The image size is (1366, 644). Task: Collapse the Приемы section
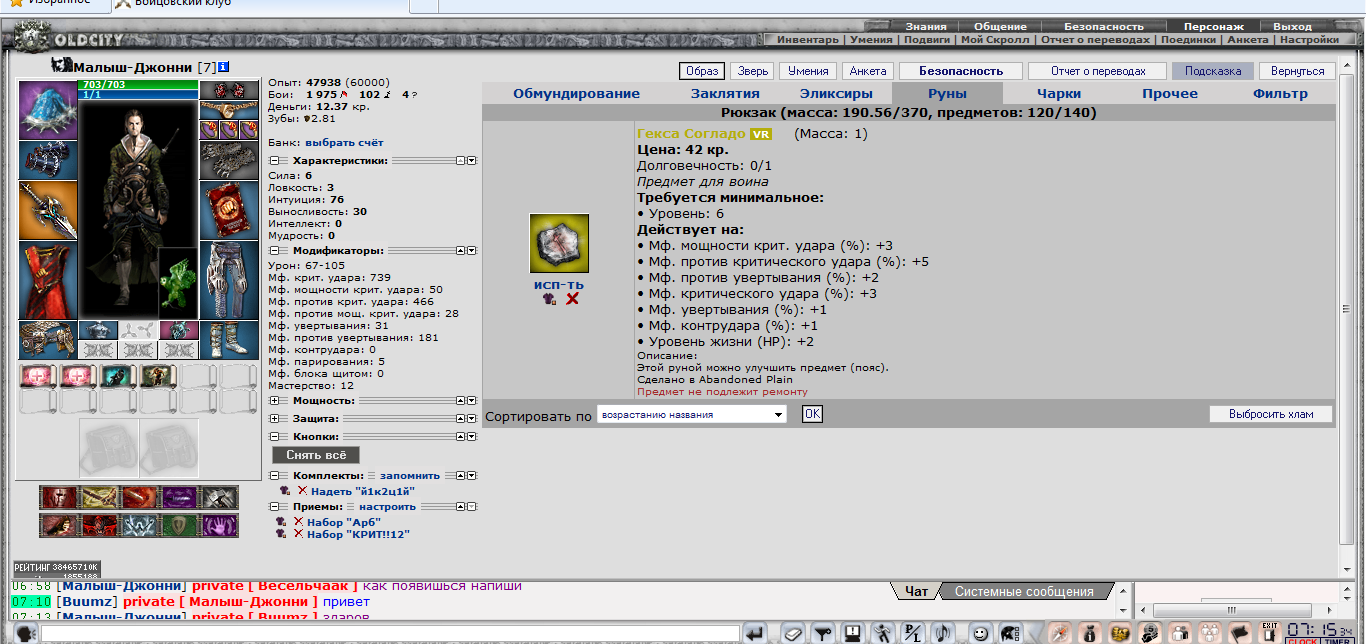coord(275,506)
